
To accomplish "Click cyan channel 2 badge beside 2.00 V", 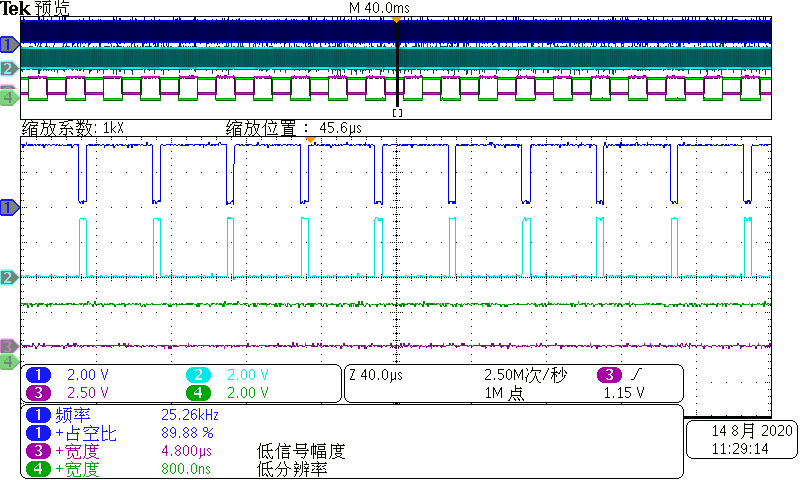I will 198,375.
